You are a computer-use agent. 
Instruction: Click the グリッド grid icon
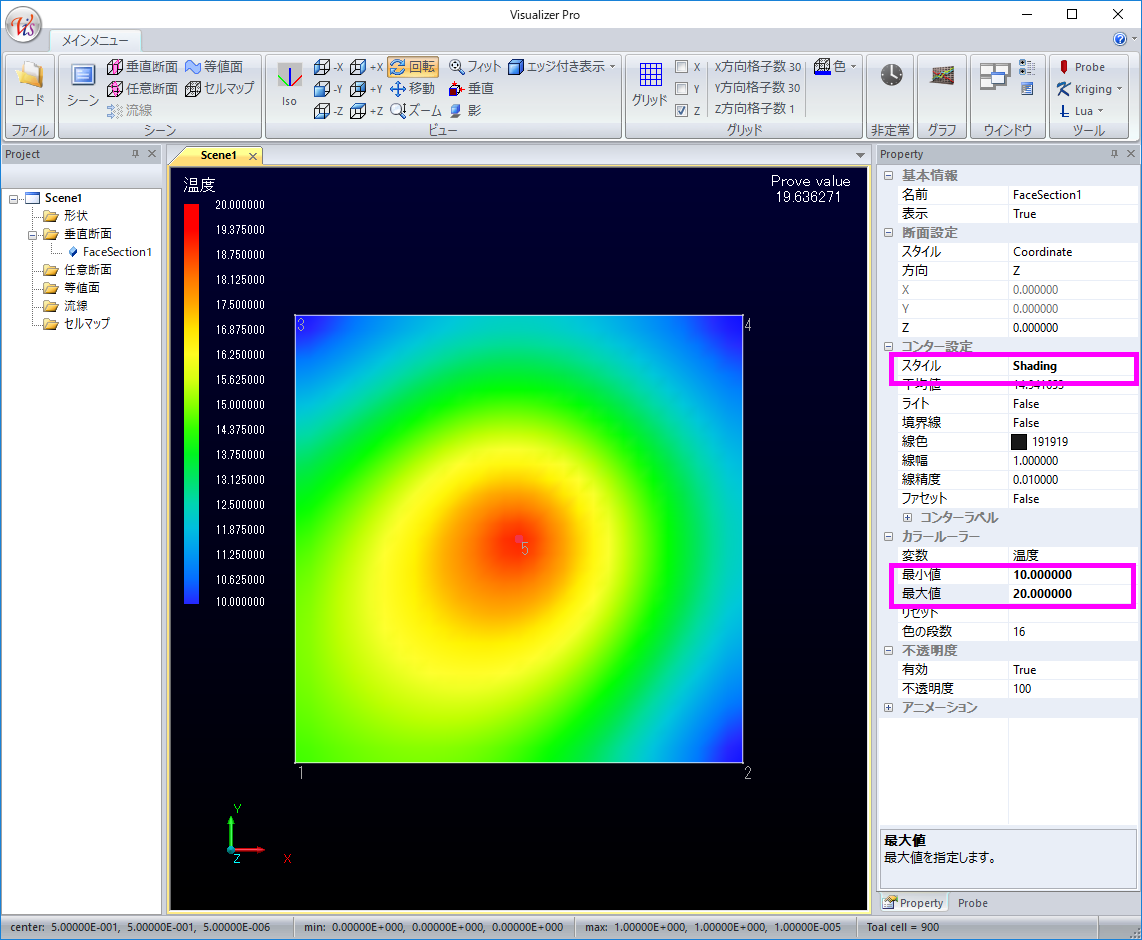coord(650,84)
